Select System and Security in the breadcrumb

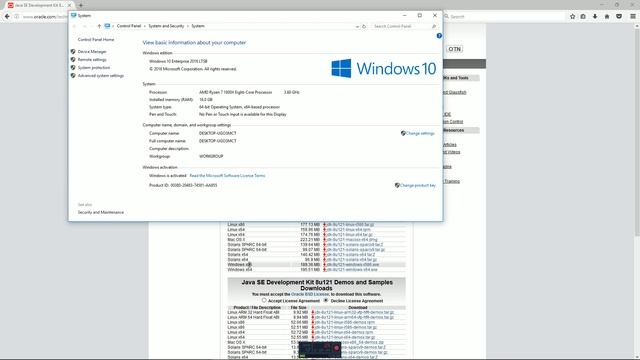click(x=166, y=26)
